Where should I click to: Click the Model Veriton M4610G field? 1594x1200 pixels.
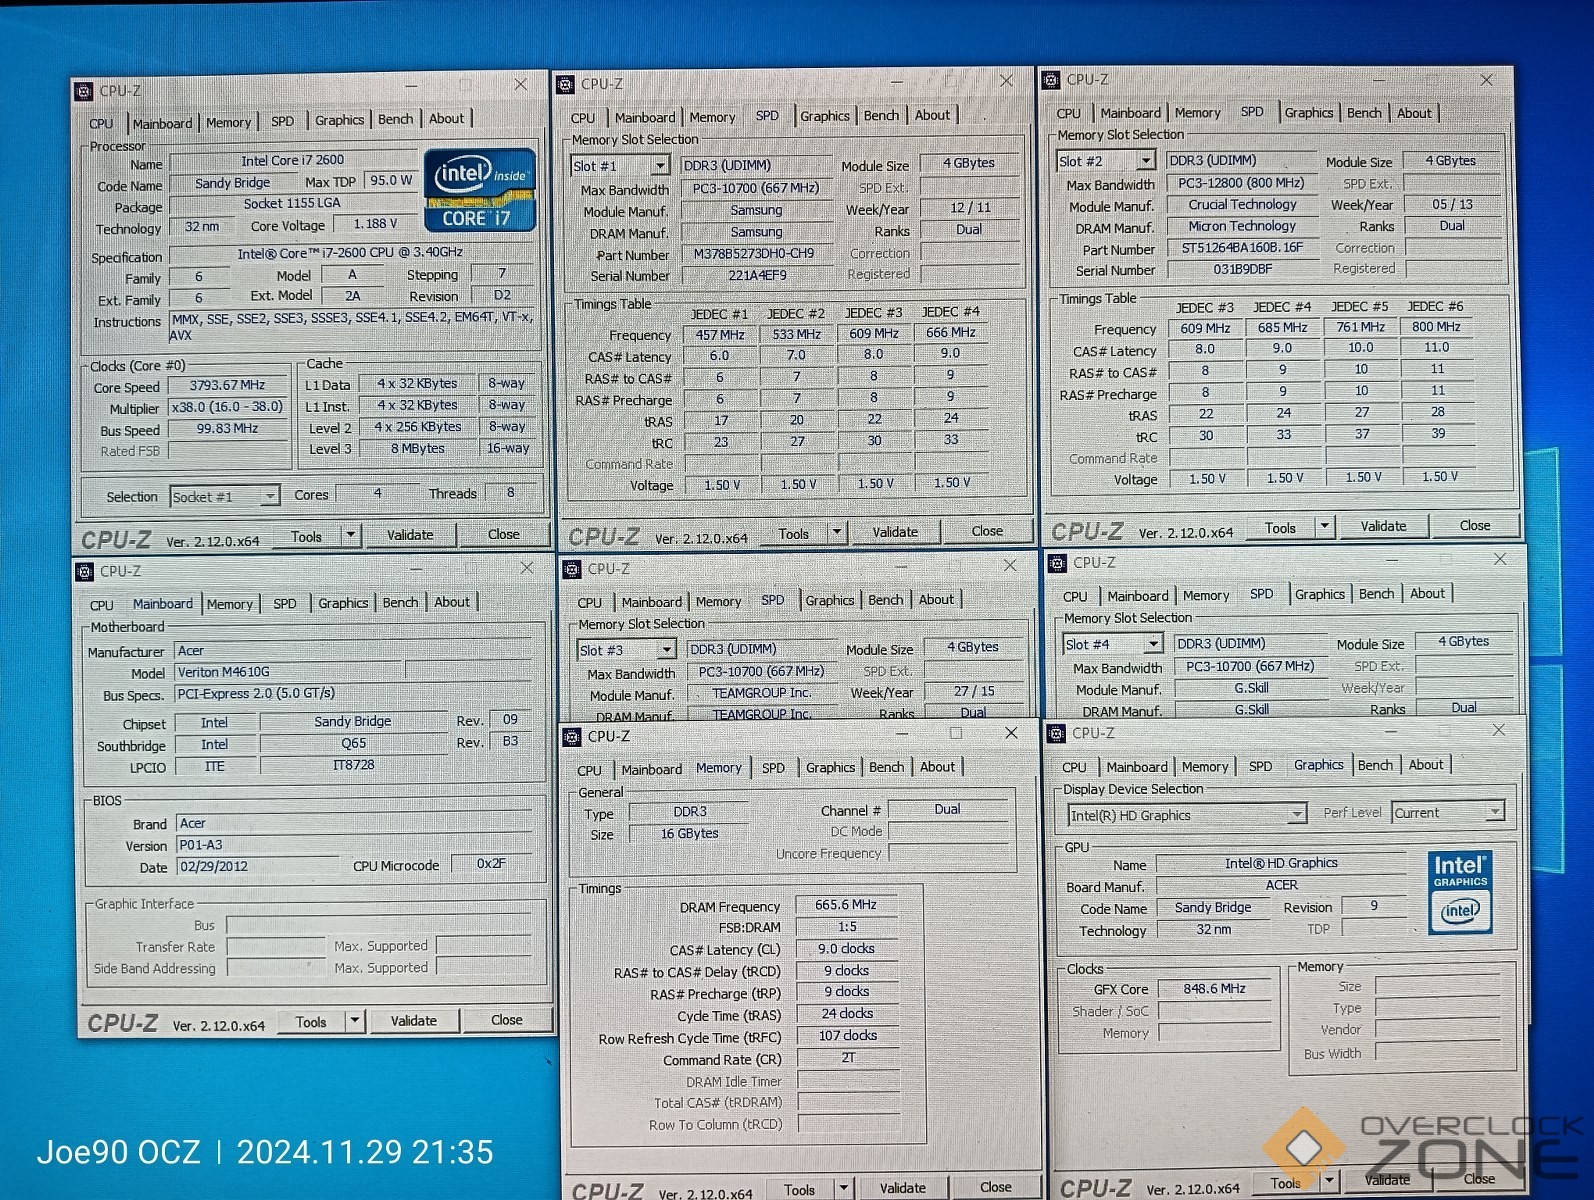pyautogui.click(x=288, y=672)
